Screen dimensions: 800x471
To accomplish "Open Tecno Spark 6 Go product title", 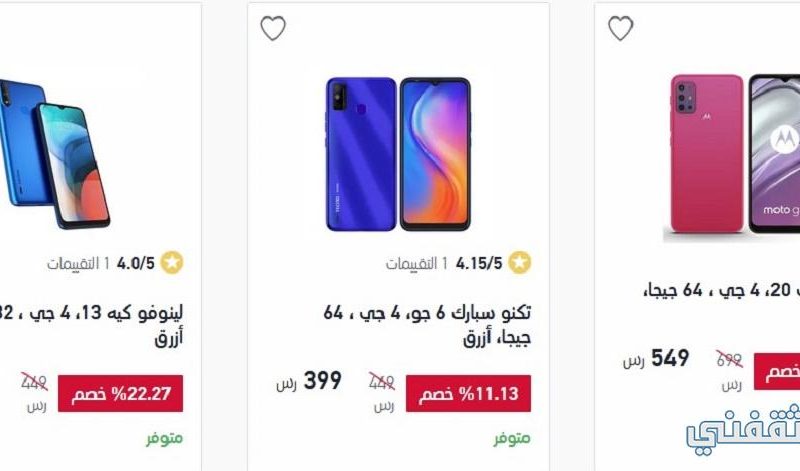I will click(x=428, y=325).
